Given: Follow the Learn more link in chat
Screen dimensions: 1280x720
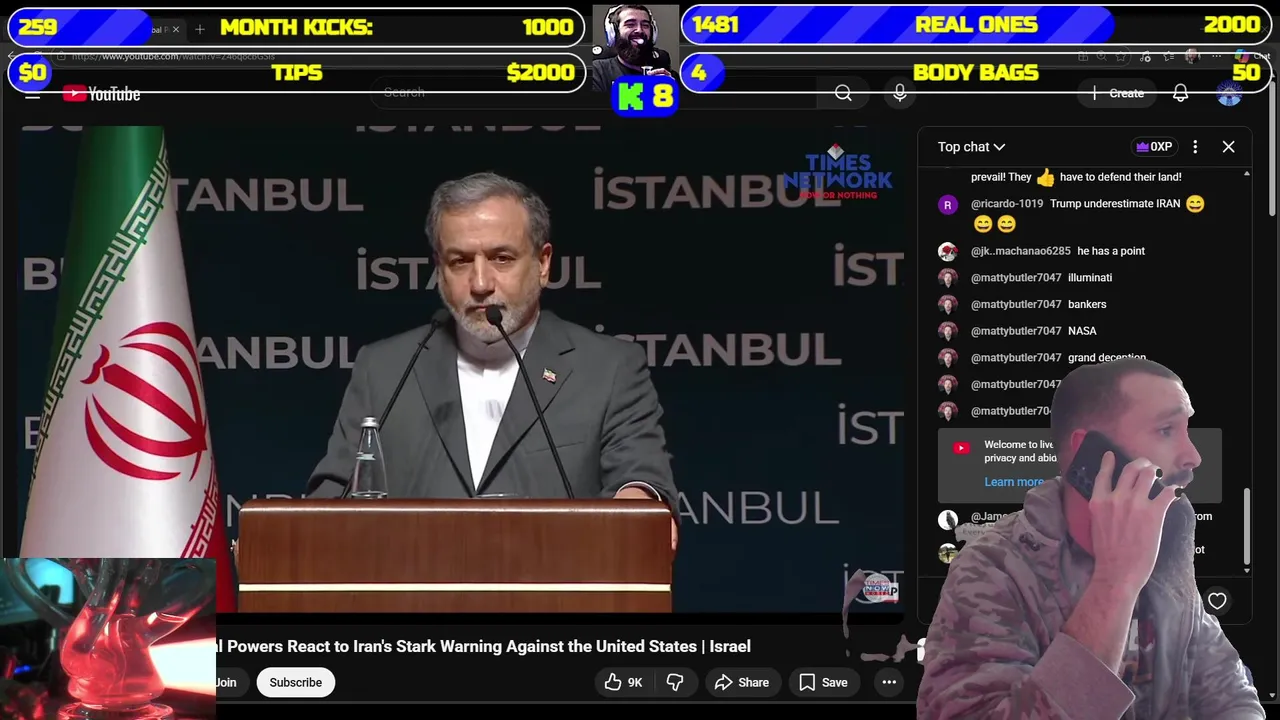Looking at the screenshot, I should coord(1013,482).
